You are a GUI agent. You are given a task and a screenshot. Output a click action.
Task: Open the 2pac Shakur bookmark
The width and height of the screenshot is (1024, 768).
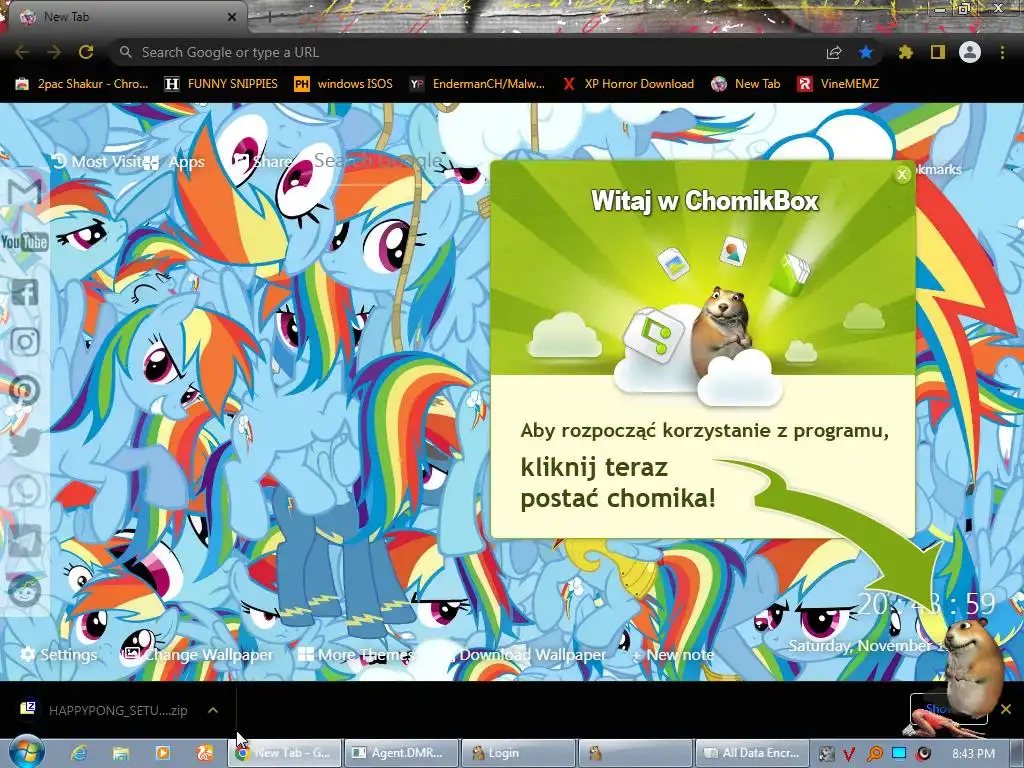82,84
